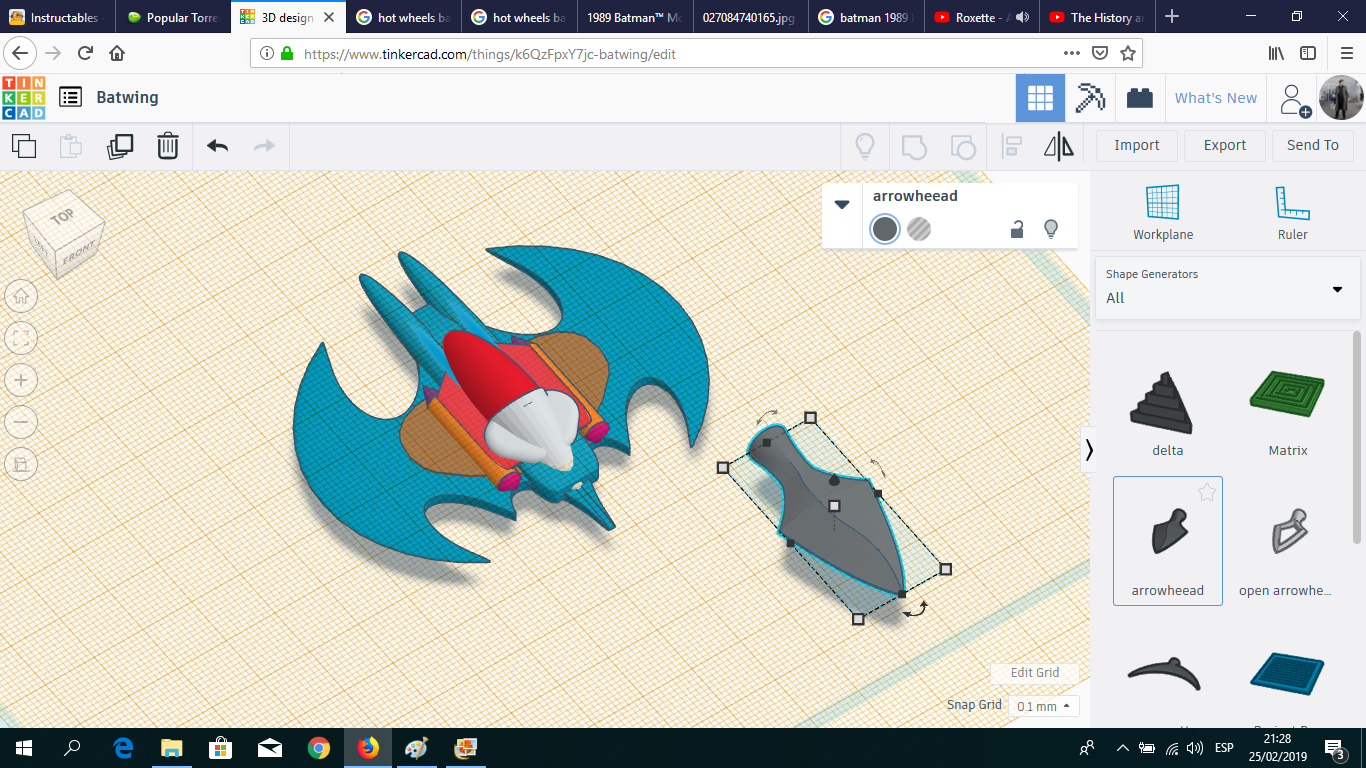Open the What's New link
The width and height of the screenshot is (1366, 768).
(1216, 98)
